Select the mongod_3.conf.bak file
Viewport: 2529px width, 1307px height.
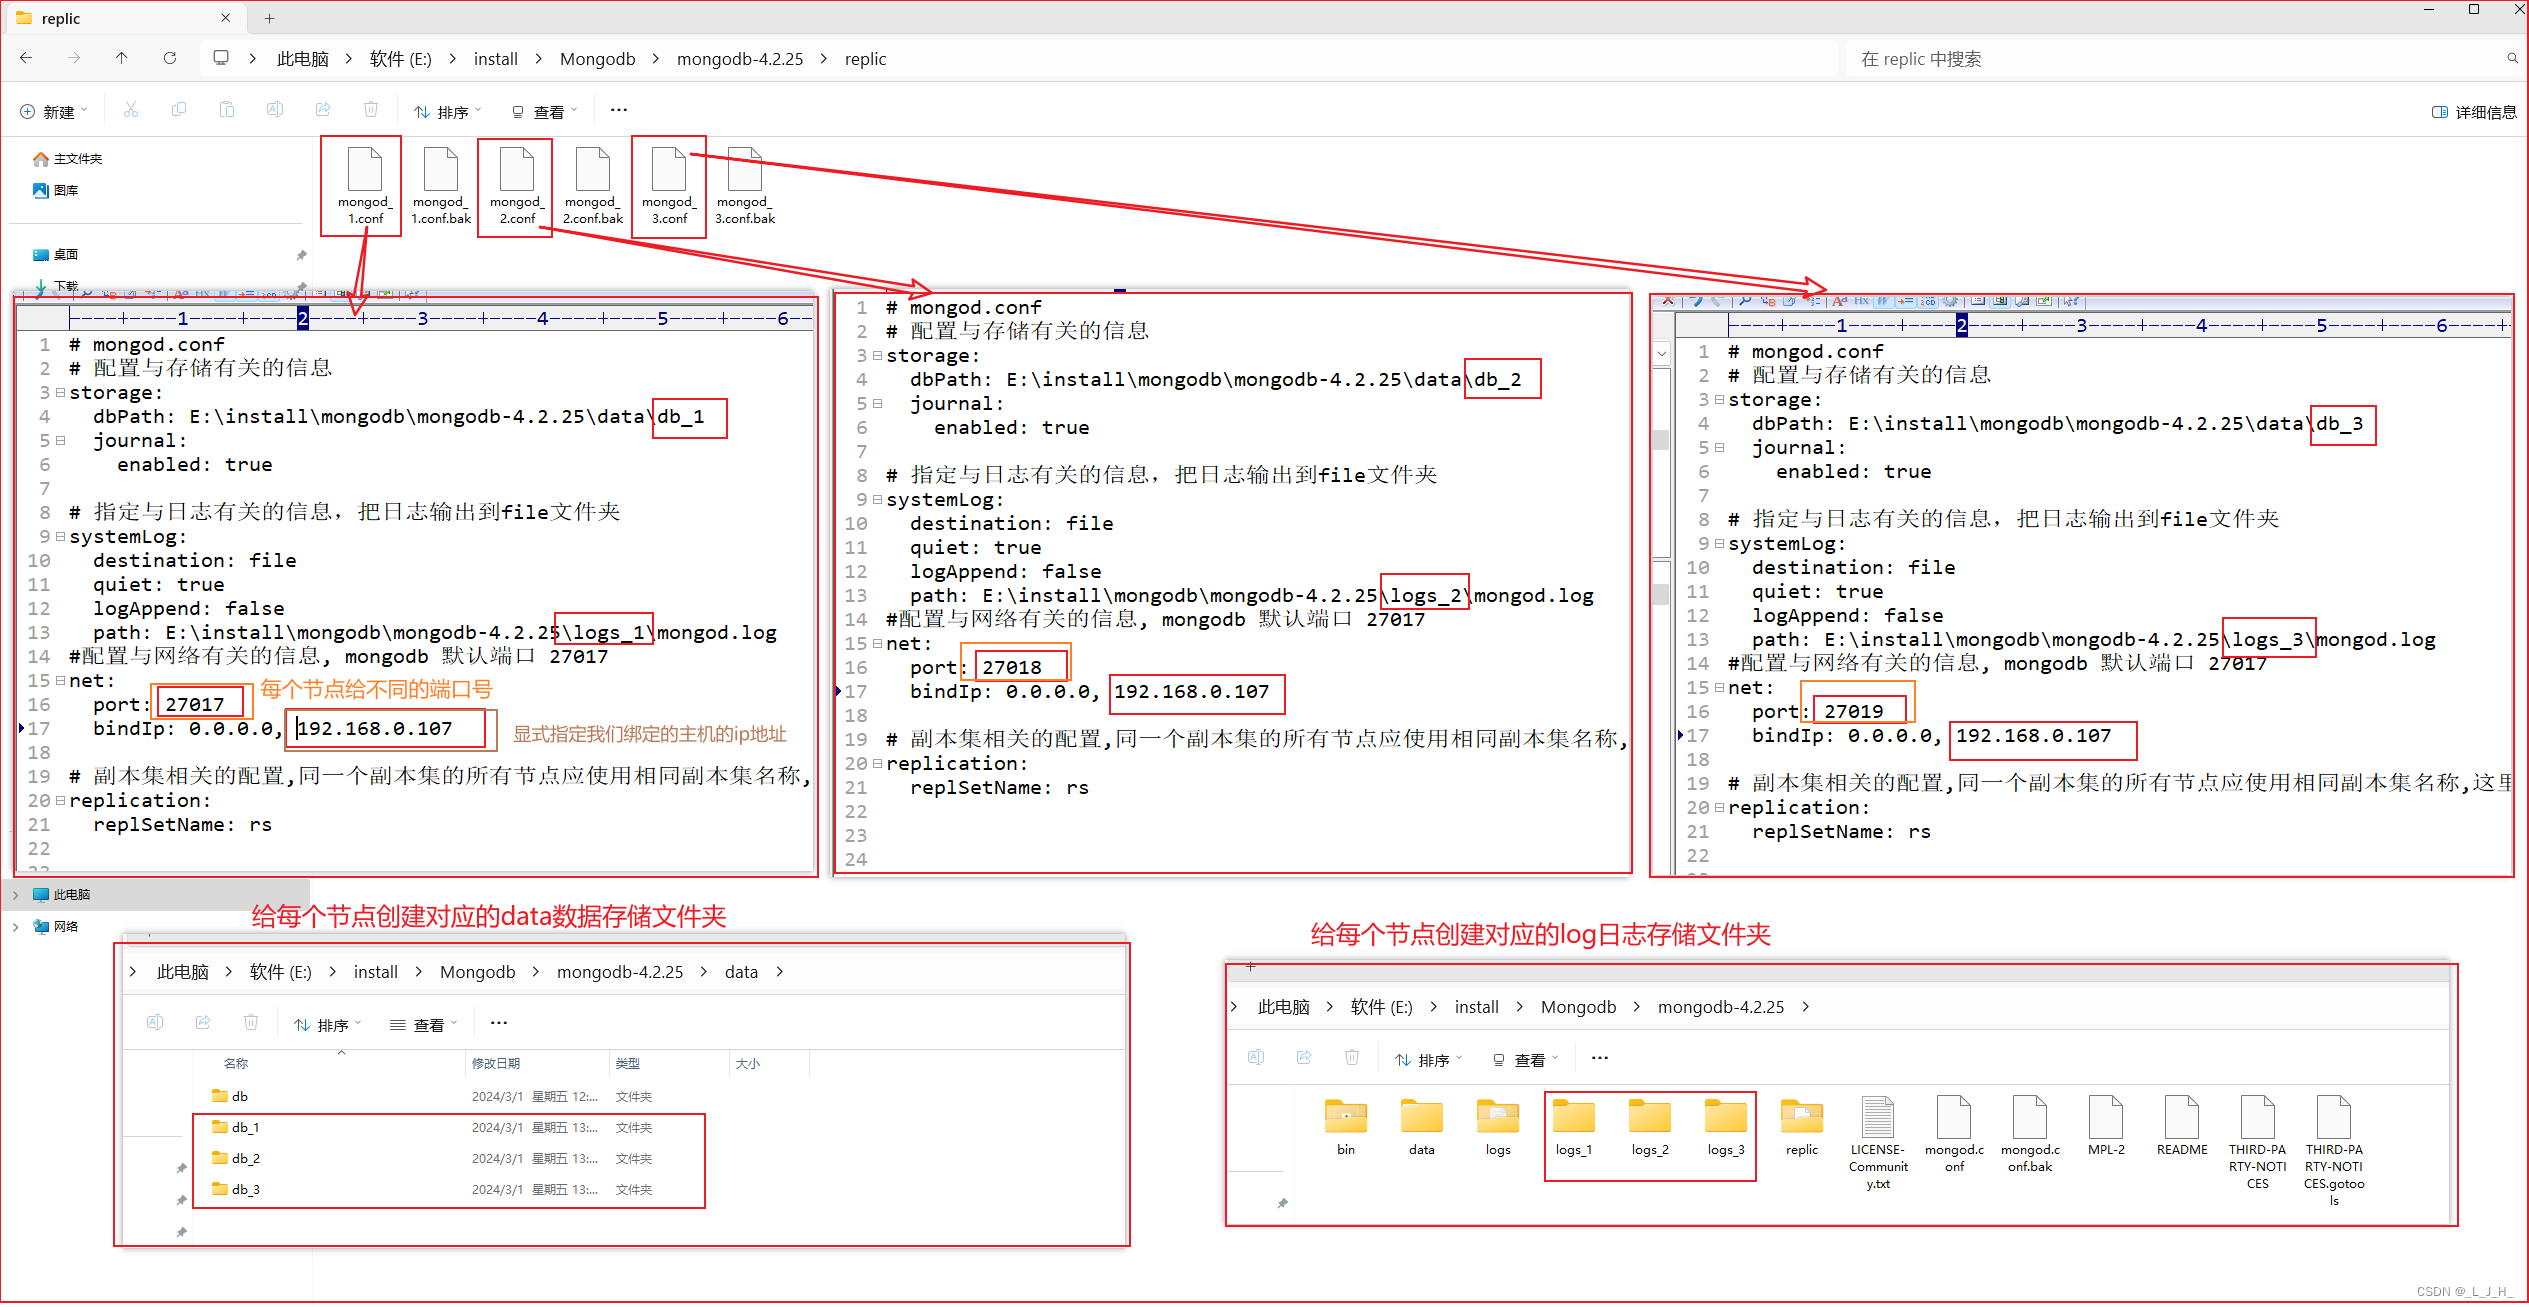pos(745,185)
